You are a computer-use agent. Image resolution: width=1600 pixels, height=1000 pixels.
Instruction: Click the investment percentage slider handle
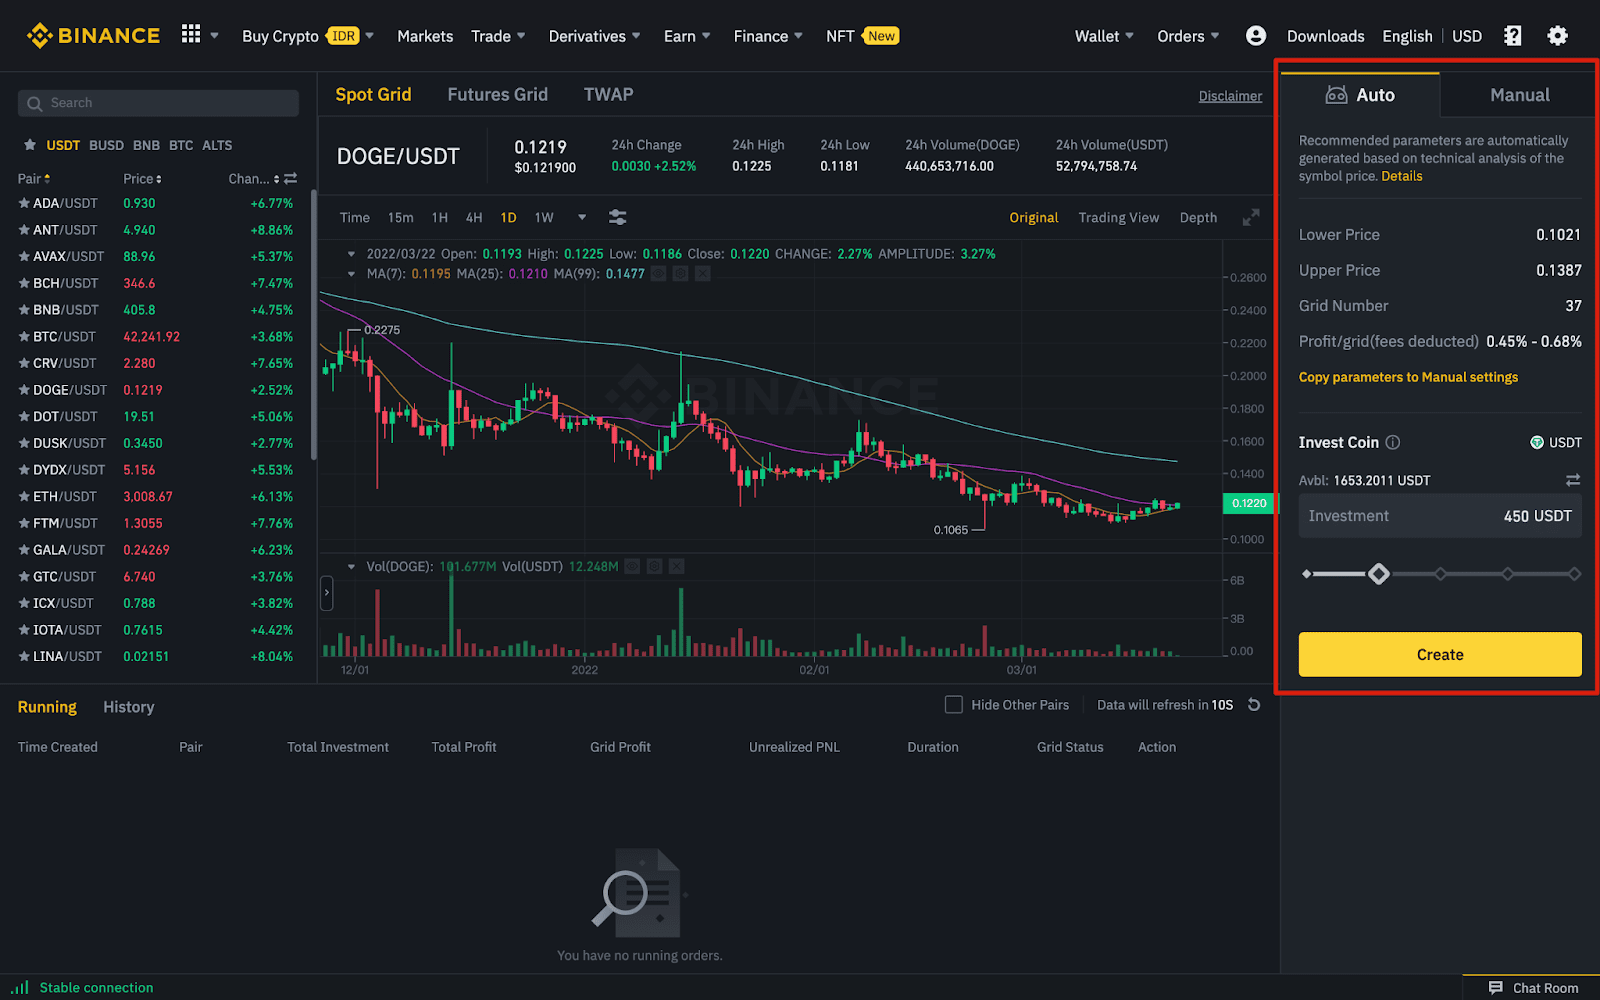point(1378,574)
